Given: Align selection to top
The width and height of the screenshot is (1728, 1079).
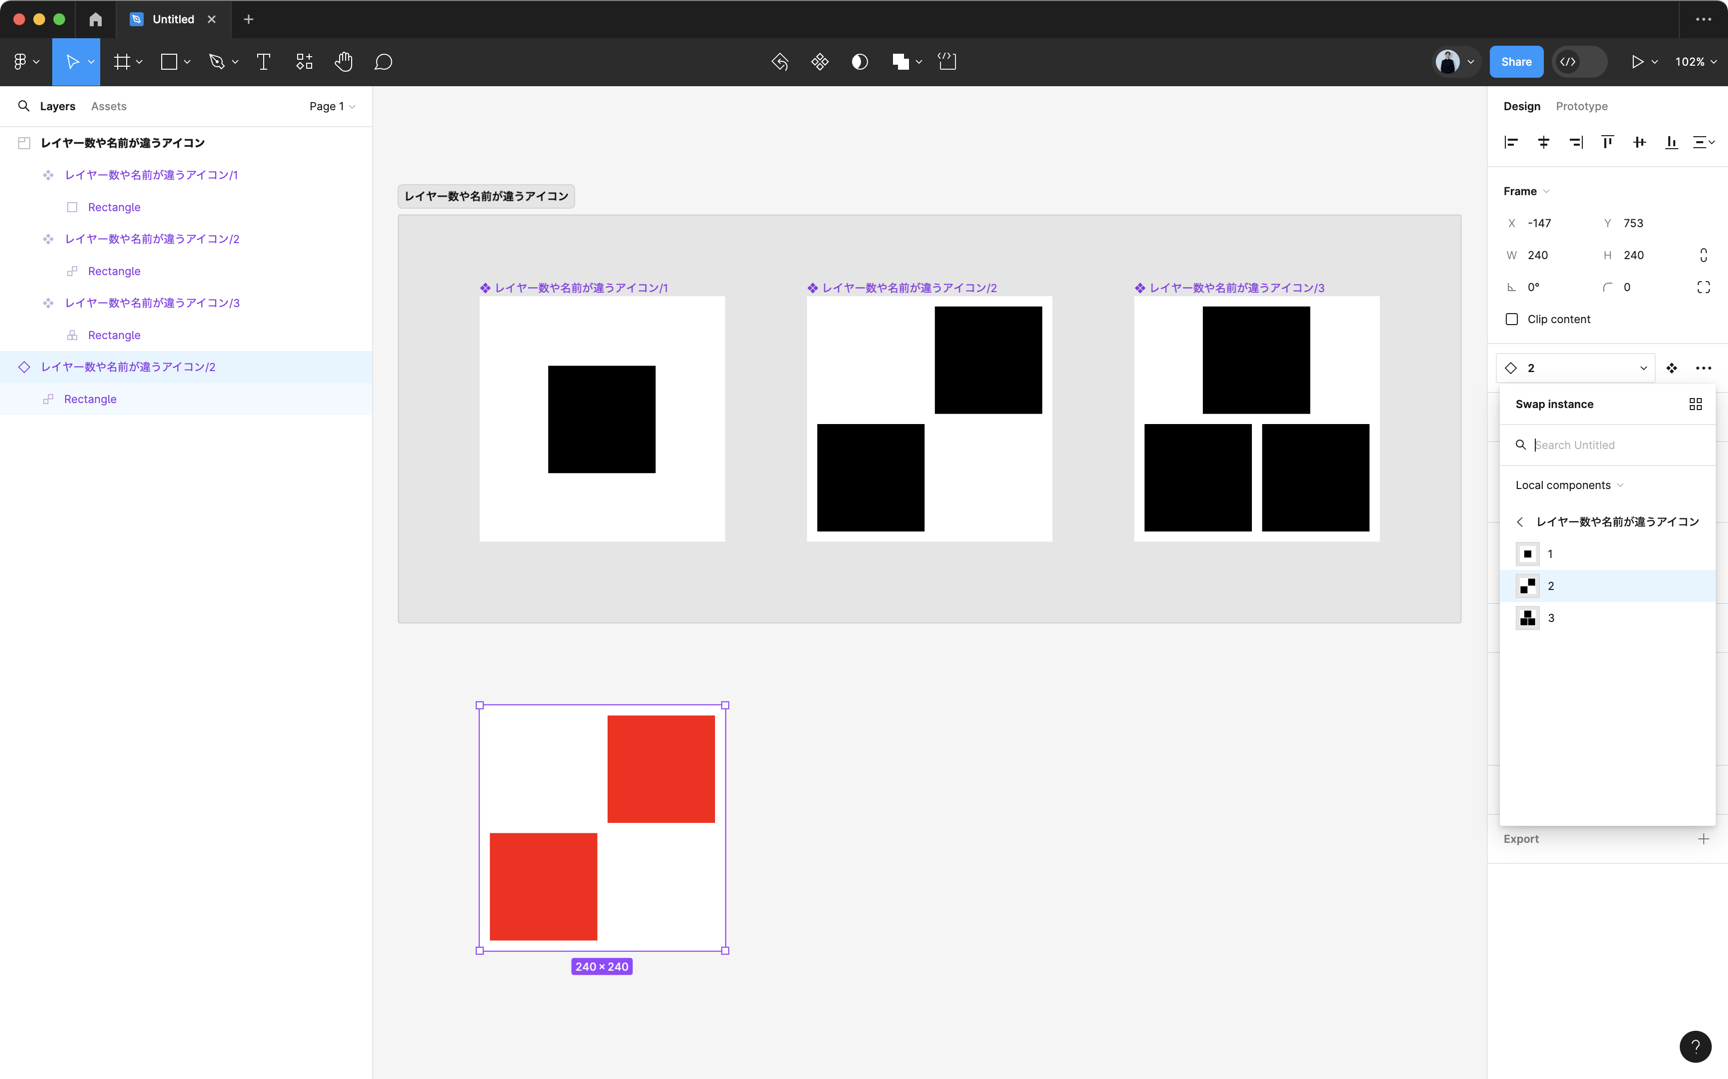Looking at the screenshot, I should click(1608, 143).
